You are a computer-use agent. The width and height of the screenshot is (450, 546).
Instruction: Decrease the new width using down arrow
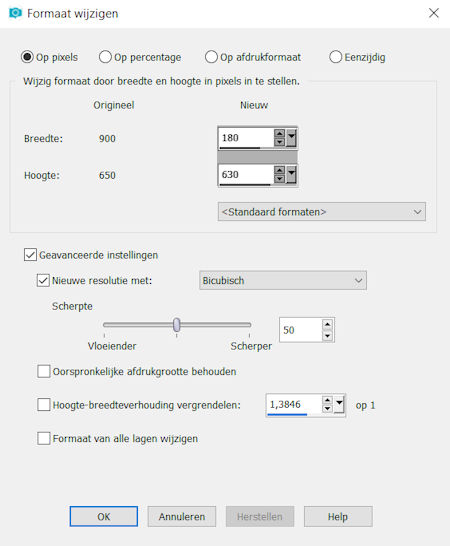[x=279, y=142]
